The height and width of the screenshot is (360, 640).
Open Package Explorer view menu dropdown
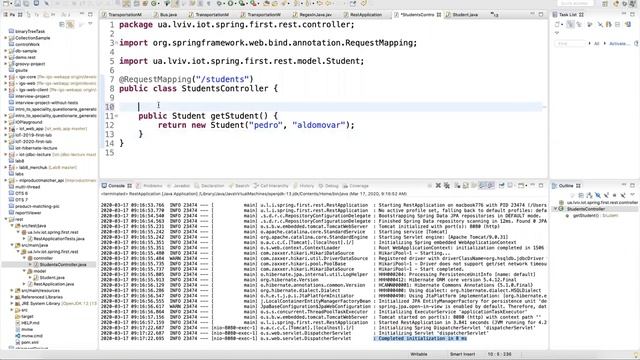[x=90, y=24]
